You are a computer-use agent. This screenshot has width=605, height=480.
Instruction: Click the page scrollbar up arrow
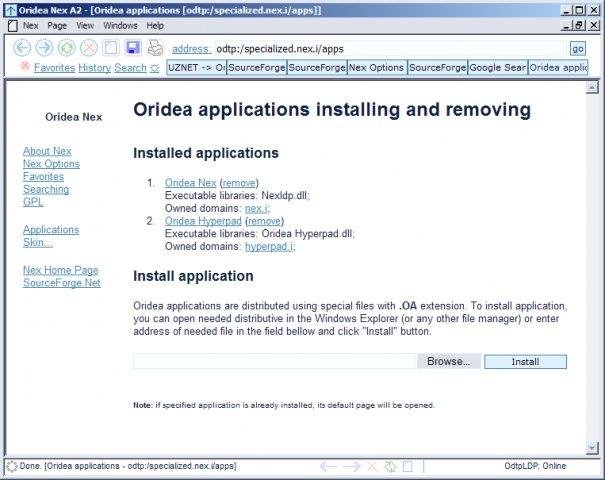pos(592,88)
